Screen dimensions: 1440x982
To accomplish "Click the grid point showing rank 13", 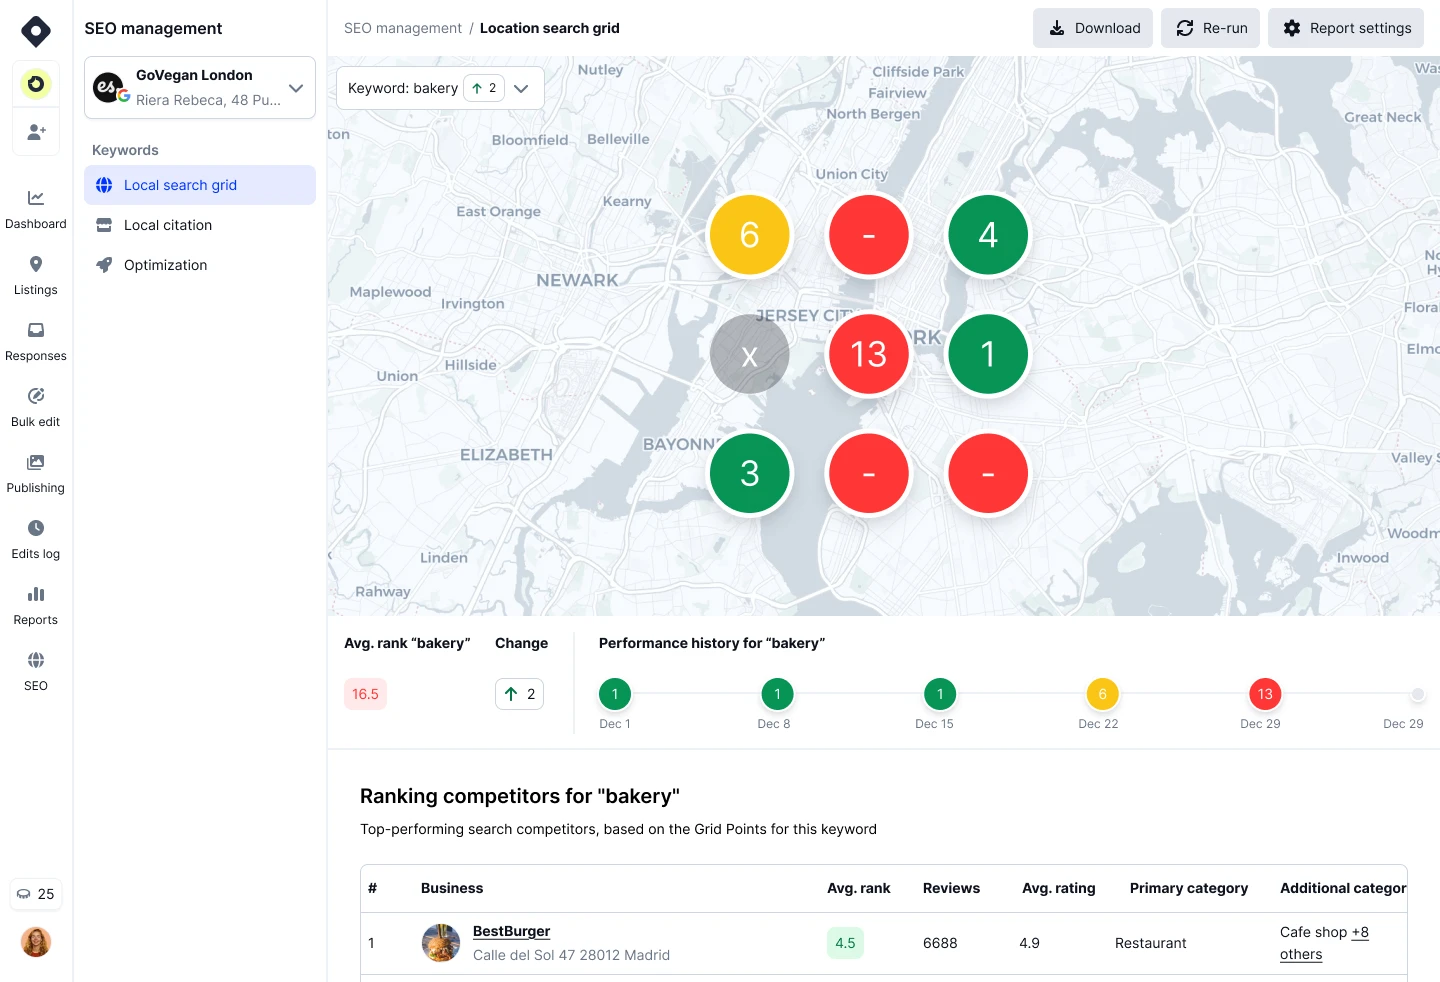I will point(868,353).
